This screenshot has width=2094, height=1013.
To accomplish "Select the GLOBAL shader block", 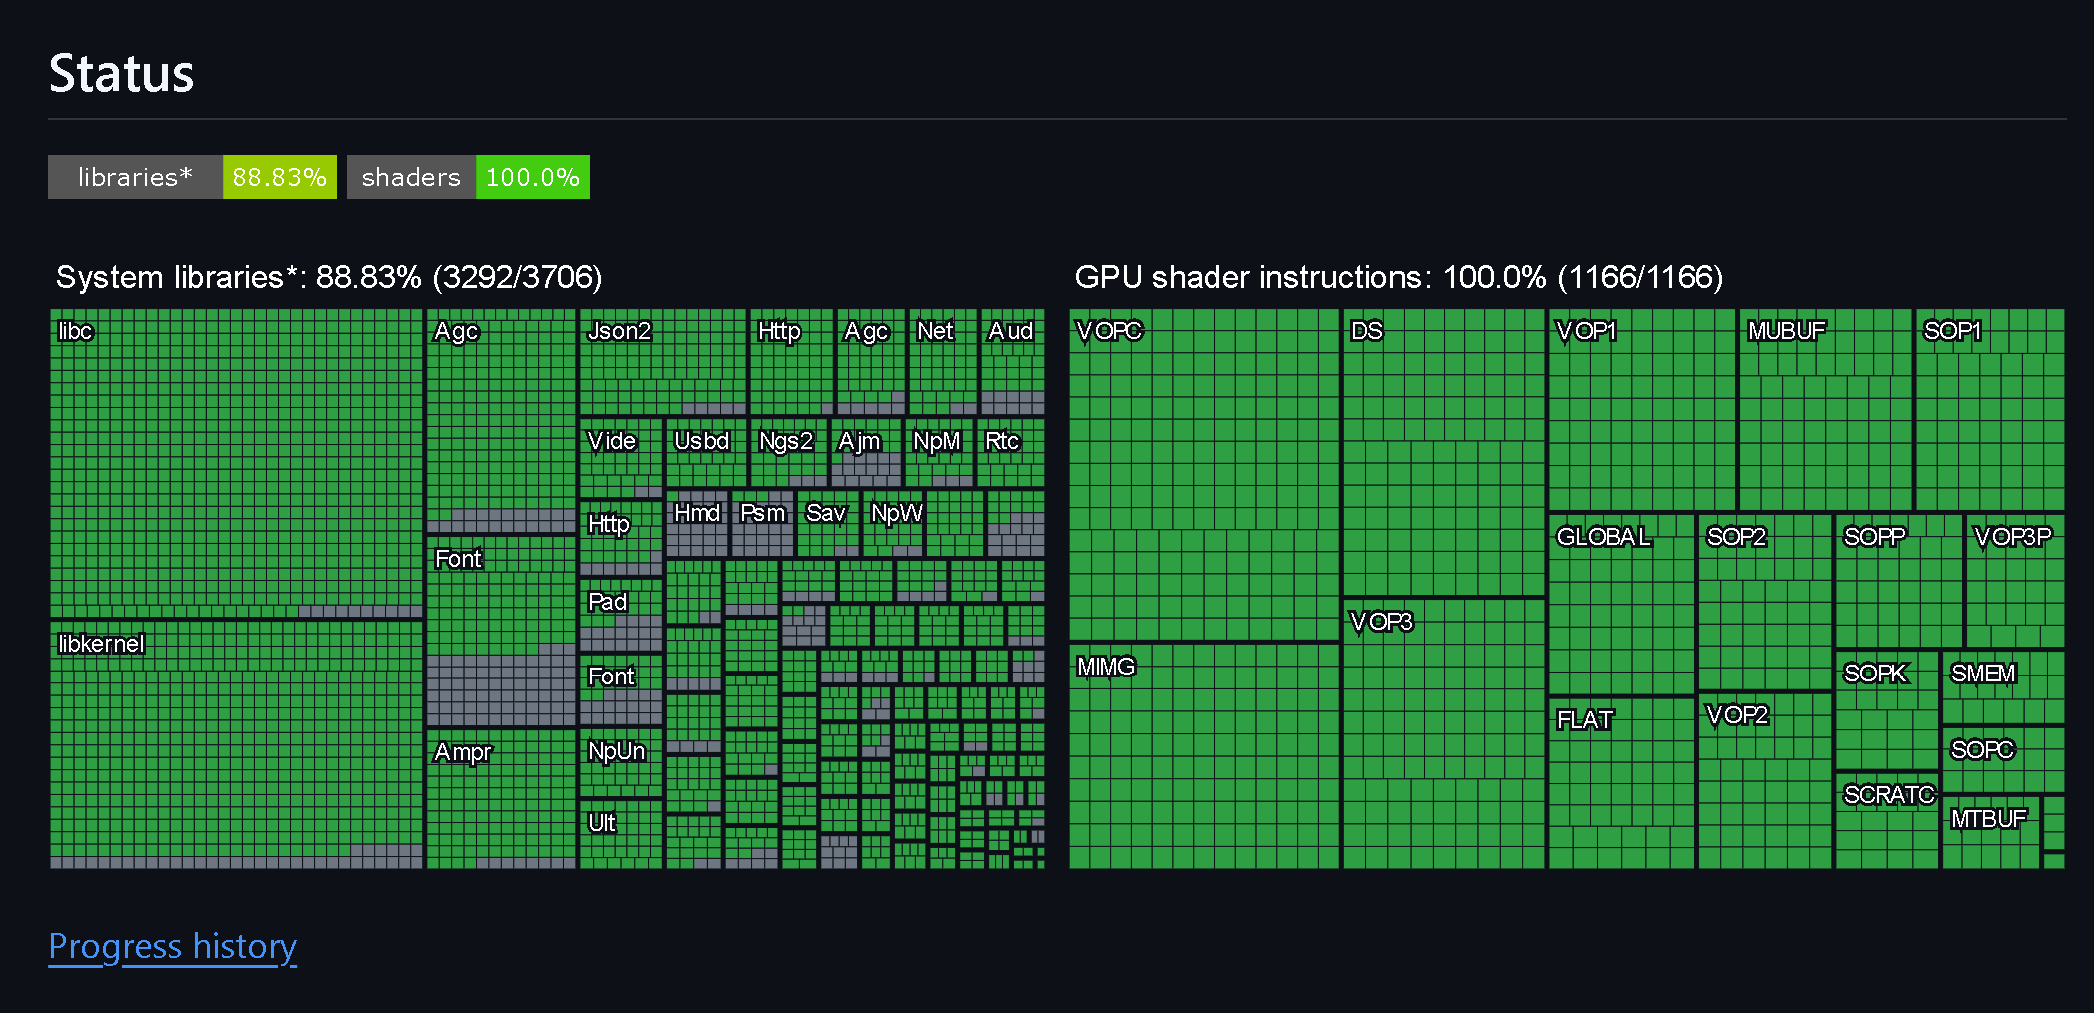I will click(1622, 604).
